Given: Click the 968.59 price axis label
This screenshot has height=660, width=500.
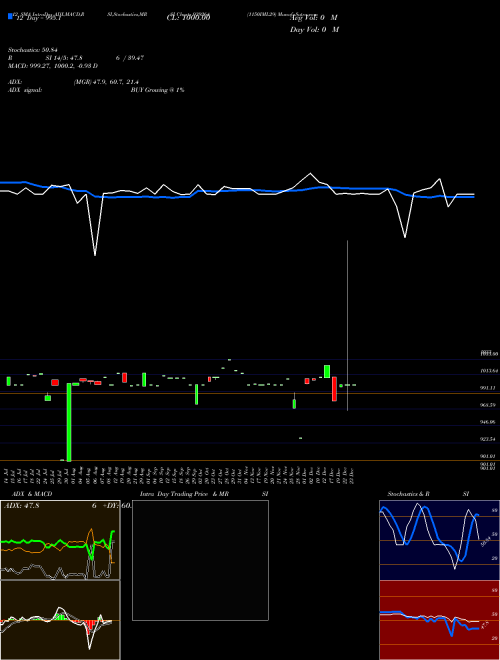Looking at the screenshot, I should pos(488,405).
